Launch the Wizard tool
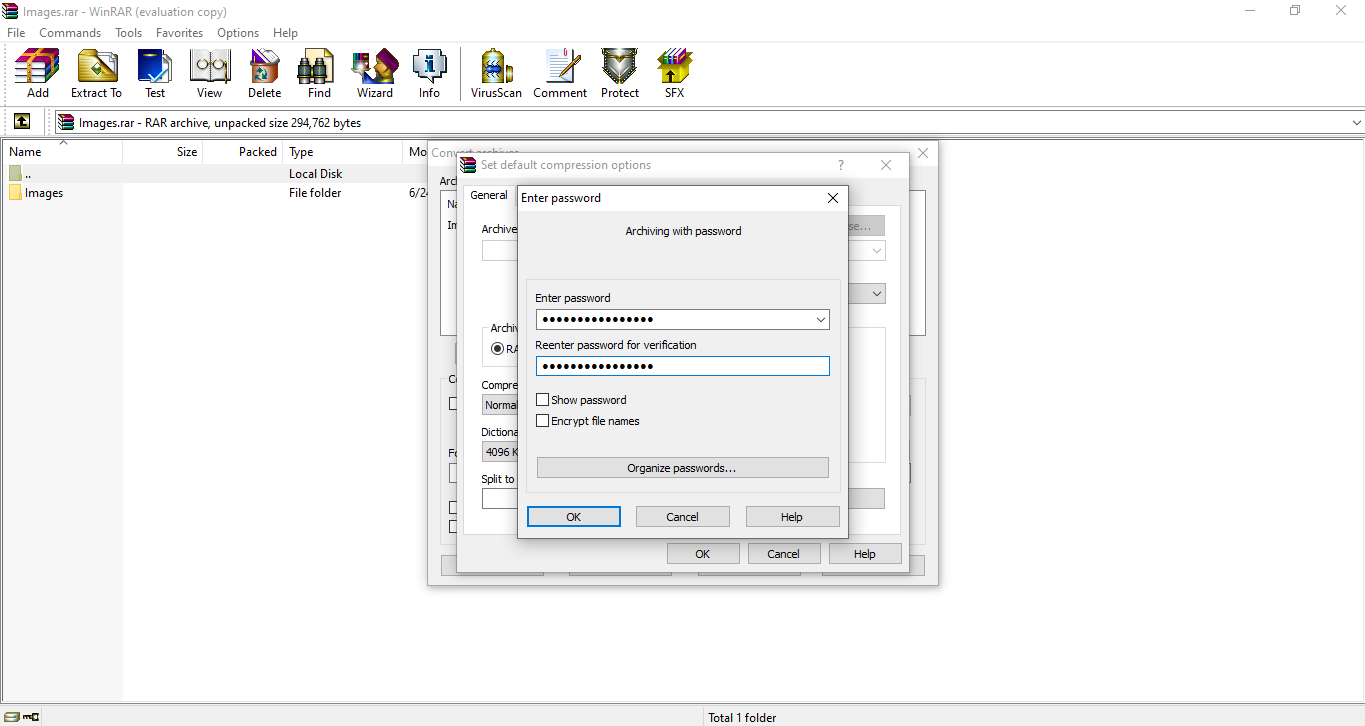The width and height of the screenshot is (1365, 726). (x=375, y=74)
